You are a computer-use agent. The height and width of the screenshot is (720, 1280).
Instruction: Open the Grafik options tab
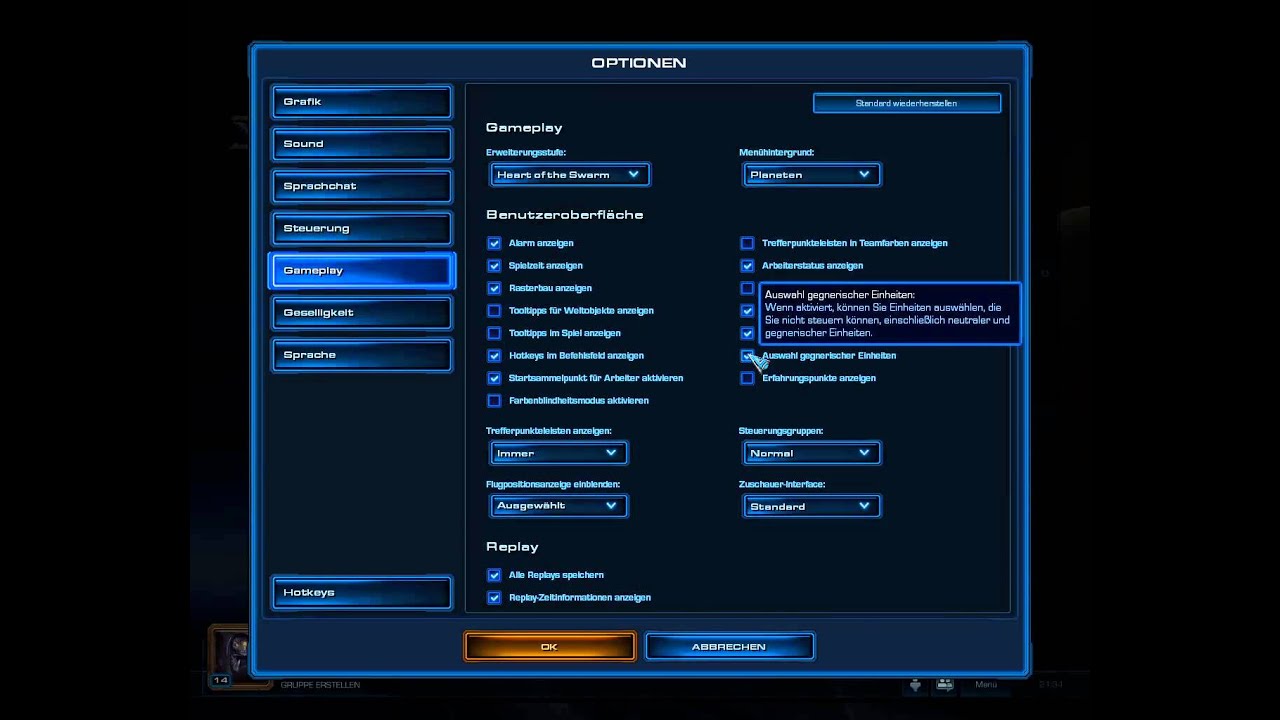[x=362, y=102]
